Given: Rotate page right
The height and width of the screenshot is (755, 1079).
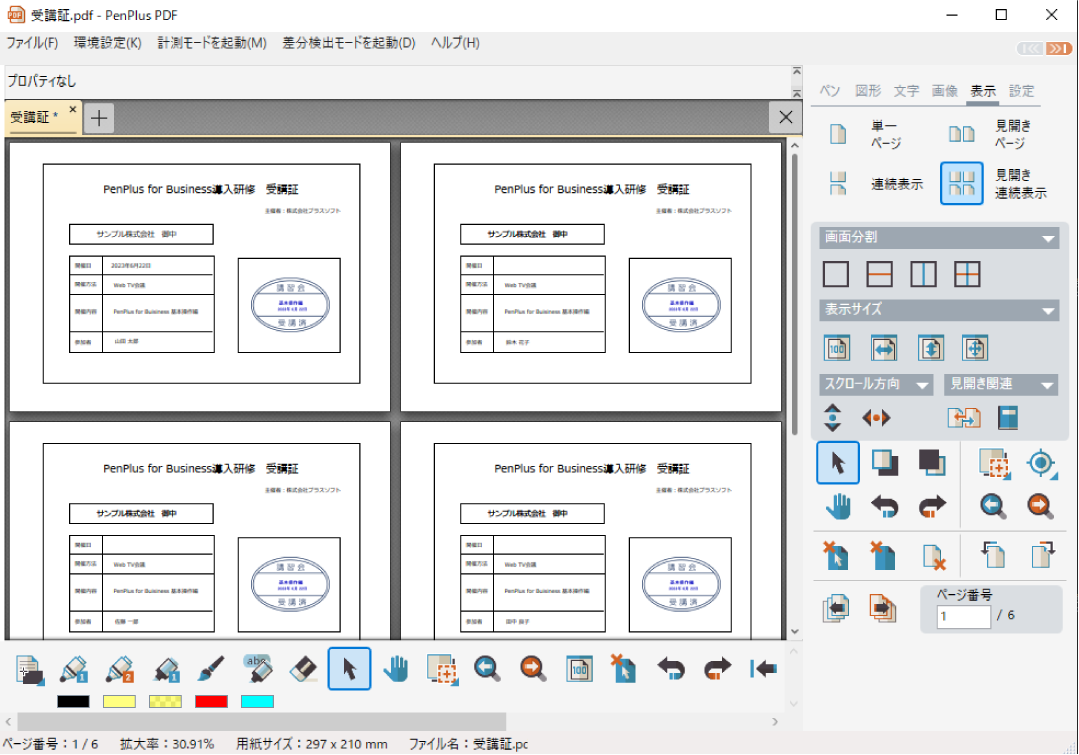Looking at the screenshot, I should click(x=1043, y=554).
